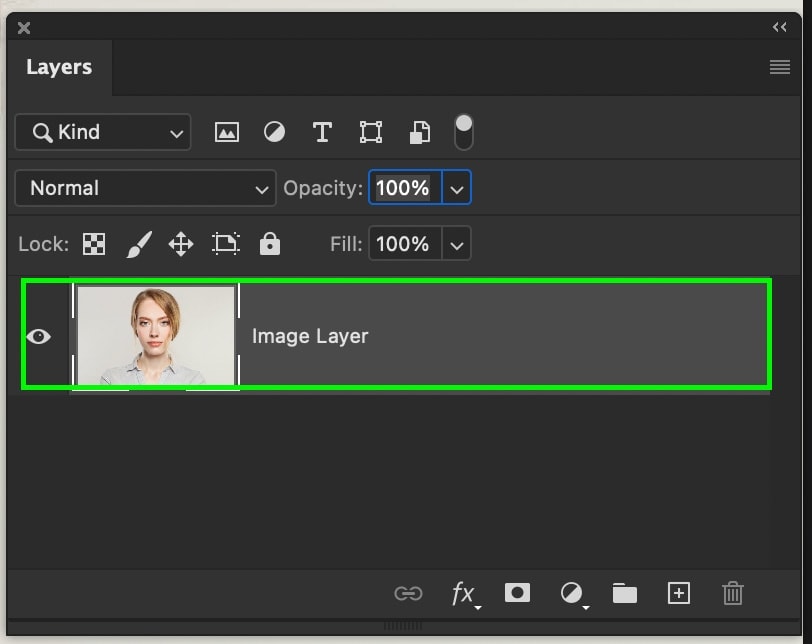Filter for shape layers icon
This screenshot has width=812, height=644.
pos(371,132)
